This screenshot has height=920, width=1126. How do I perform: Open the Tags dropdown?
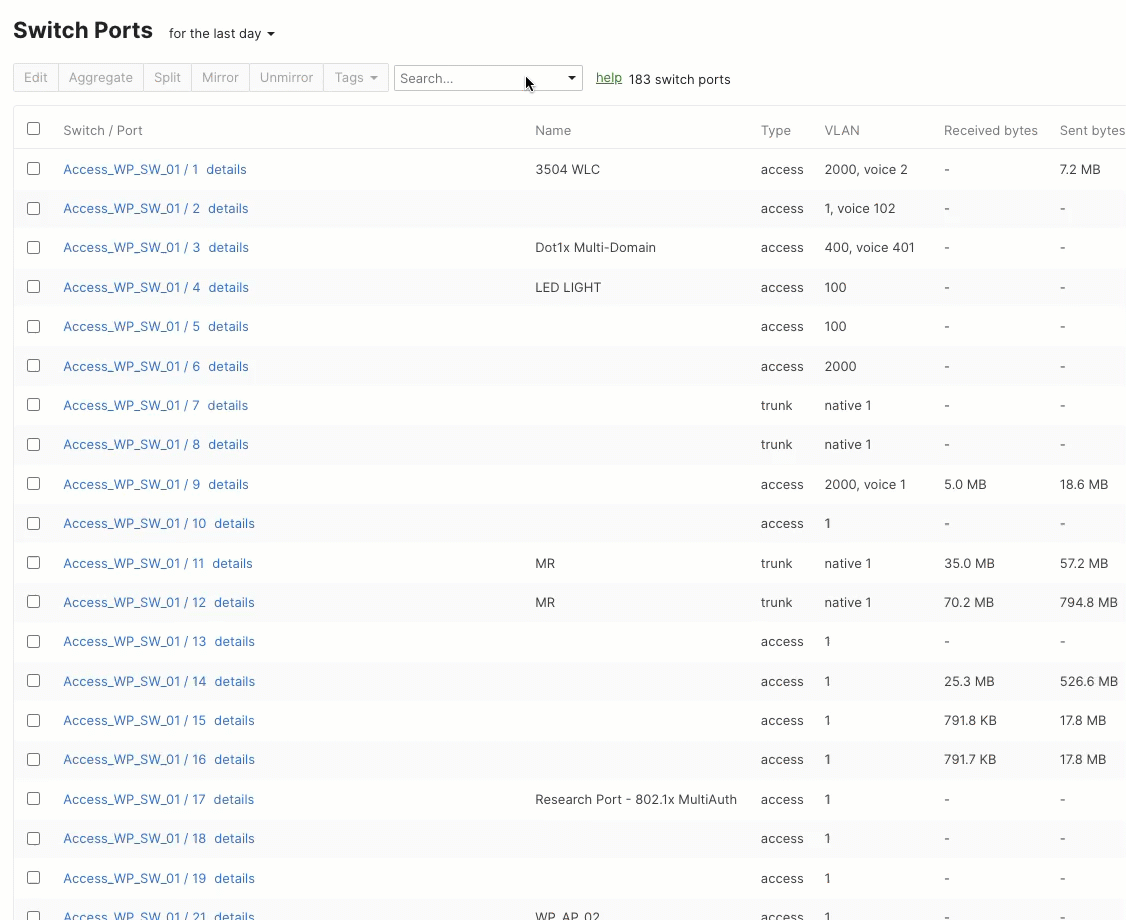355,77
